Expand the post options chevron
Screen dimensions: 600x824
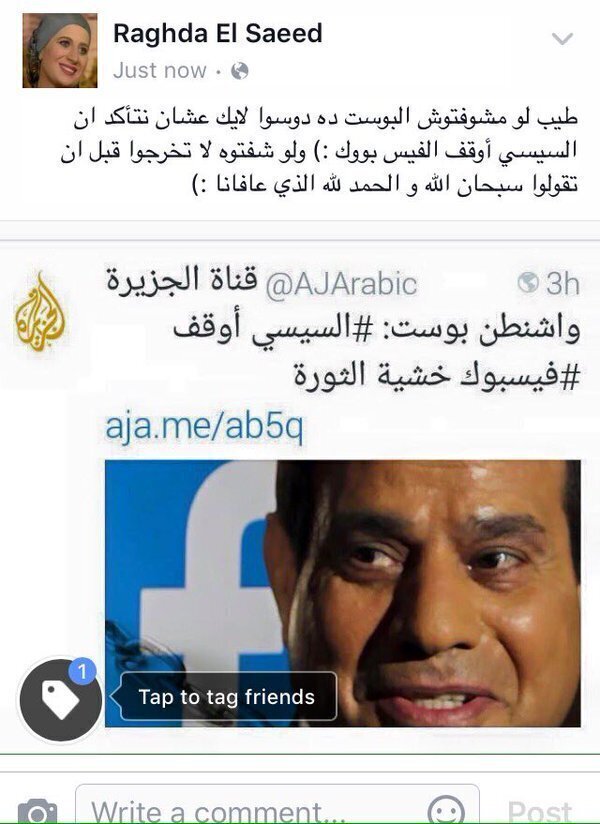click(x=562, y=38)
